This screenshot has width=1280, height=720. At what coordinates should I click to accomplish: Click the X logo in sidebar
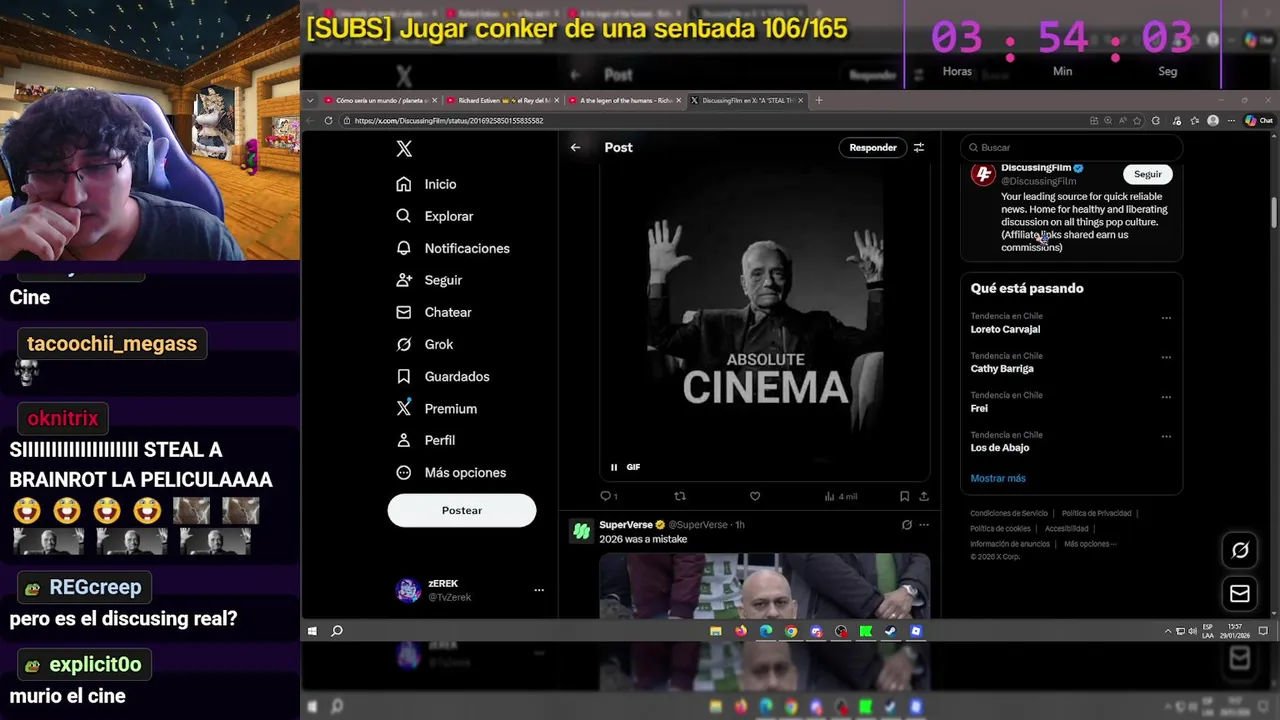coord(404,148)
